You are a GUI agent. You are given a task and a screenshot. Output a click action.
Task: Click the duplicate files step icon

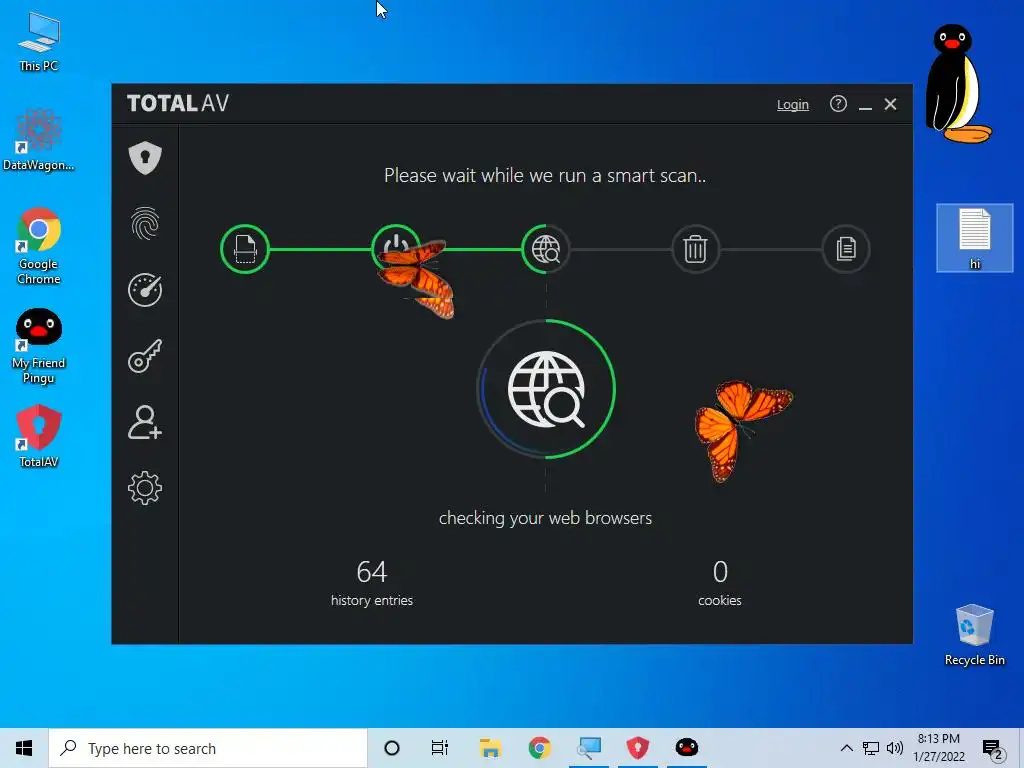[x=846, y=249]
